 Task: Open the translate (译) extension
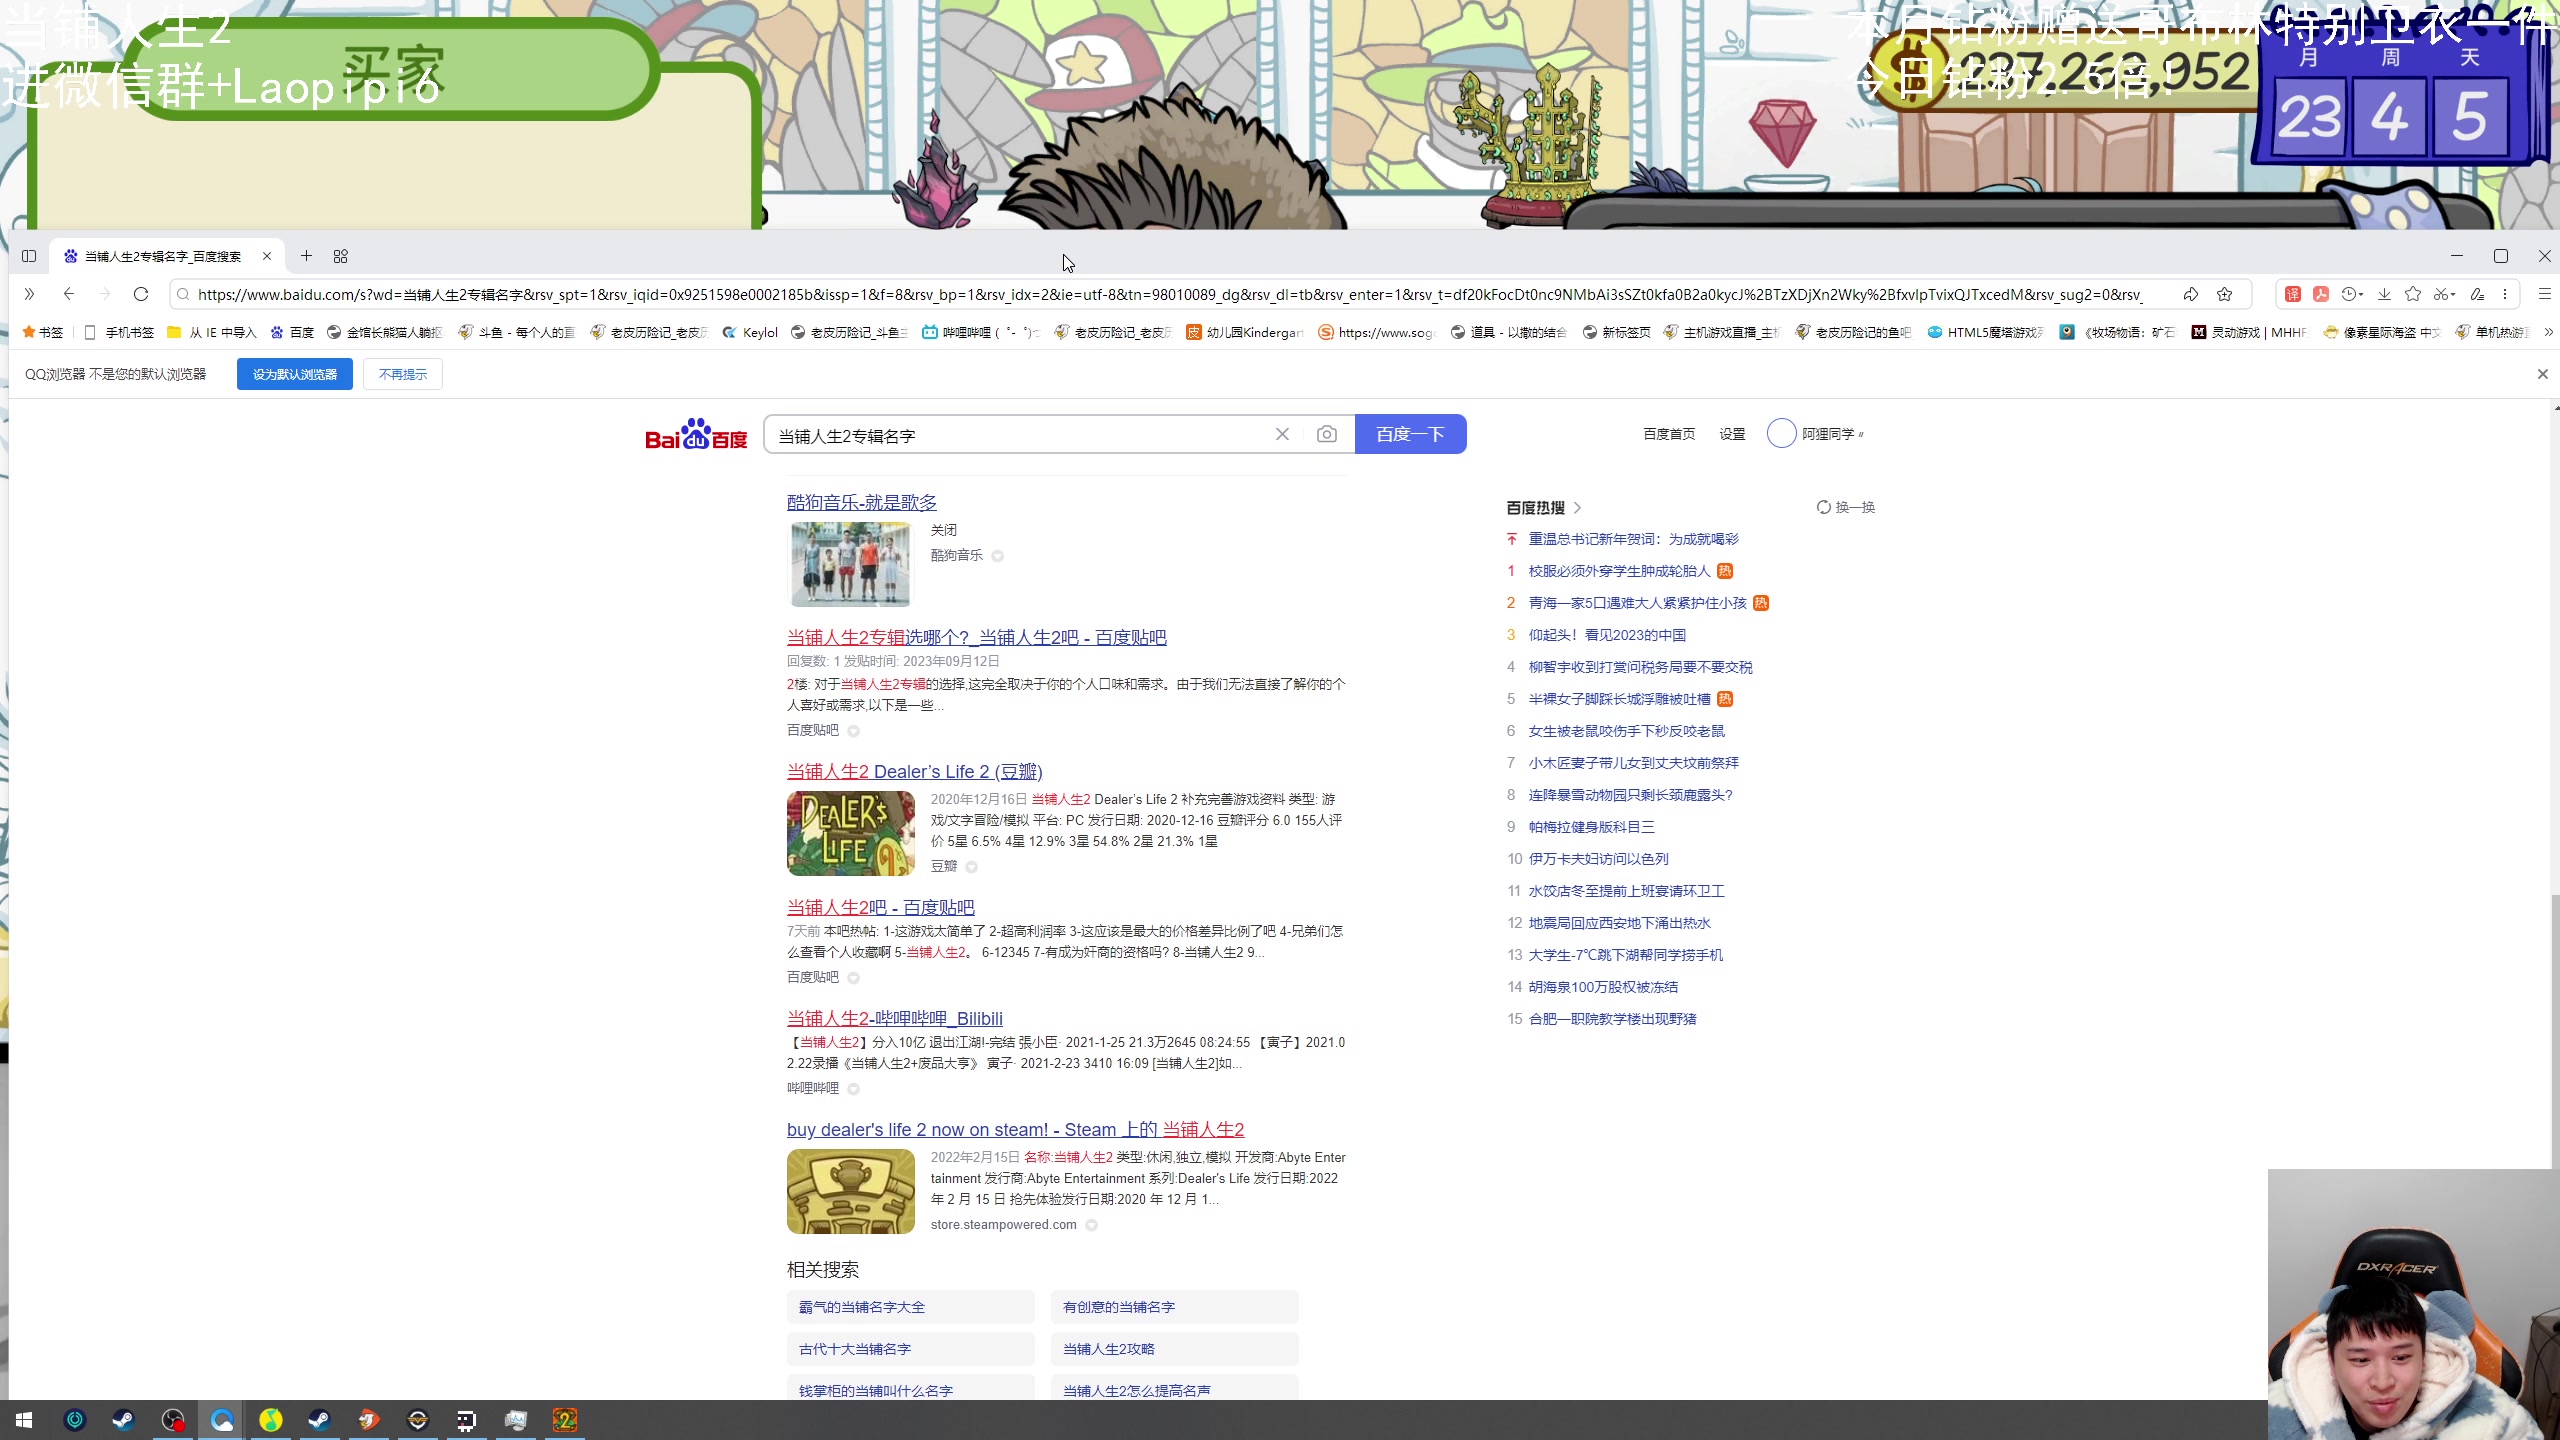[x=2292, y=294]
